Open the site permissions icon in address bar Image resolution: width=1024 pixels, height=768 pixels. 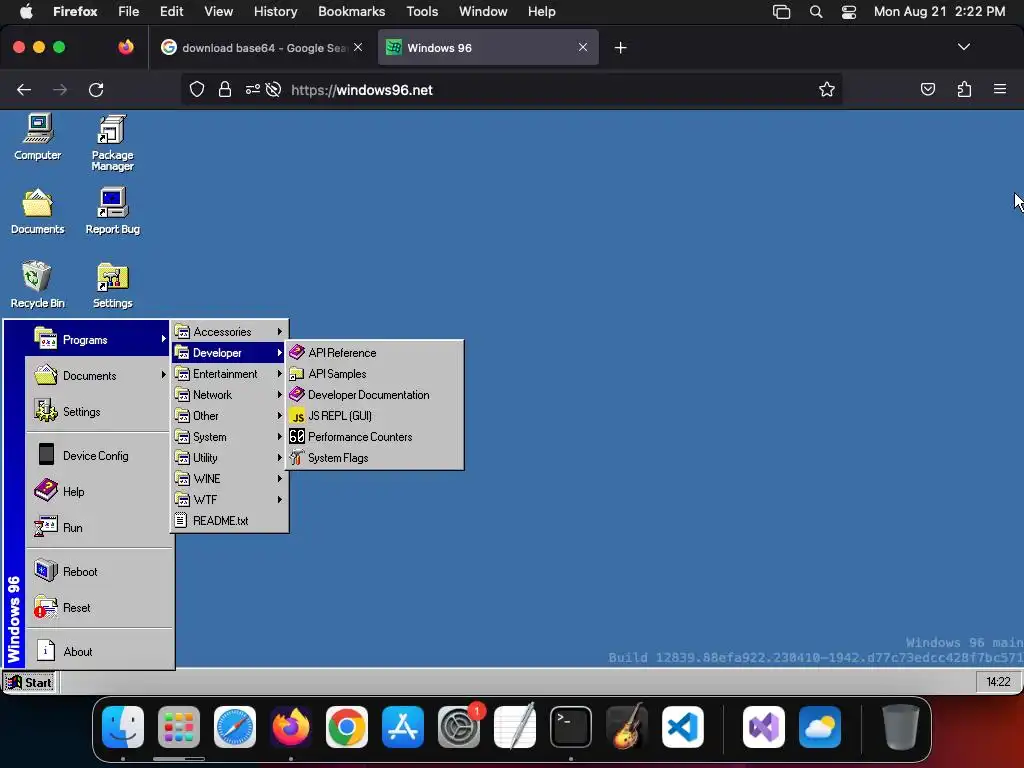tap(253, 89)
